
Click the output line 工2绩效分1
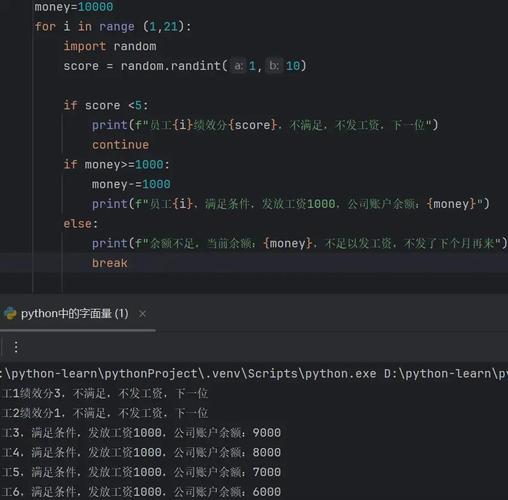point(104,413)
